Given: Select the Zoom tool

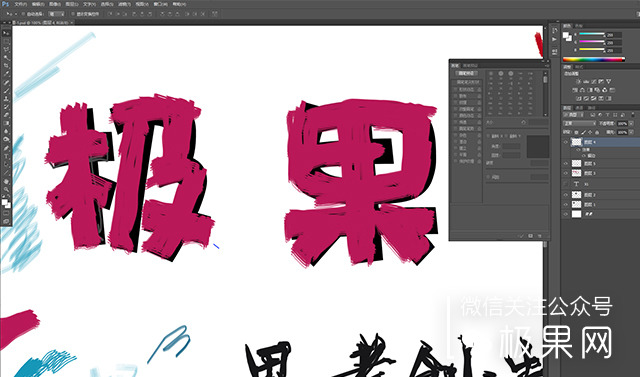Looking at the screenshot, I should point(6,189).
